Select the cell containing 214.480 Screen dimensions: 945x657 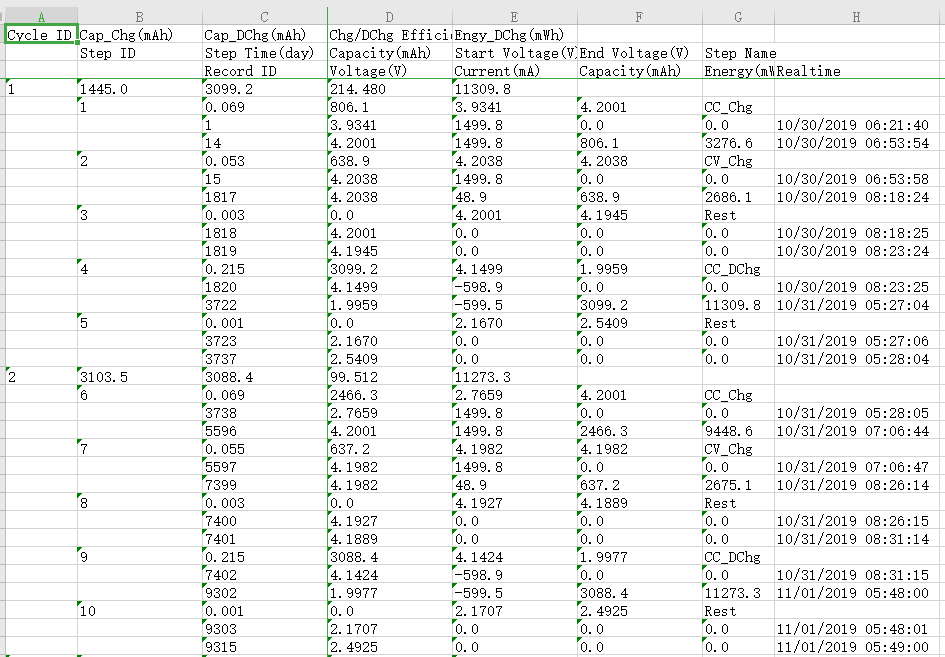[389, 89]
